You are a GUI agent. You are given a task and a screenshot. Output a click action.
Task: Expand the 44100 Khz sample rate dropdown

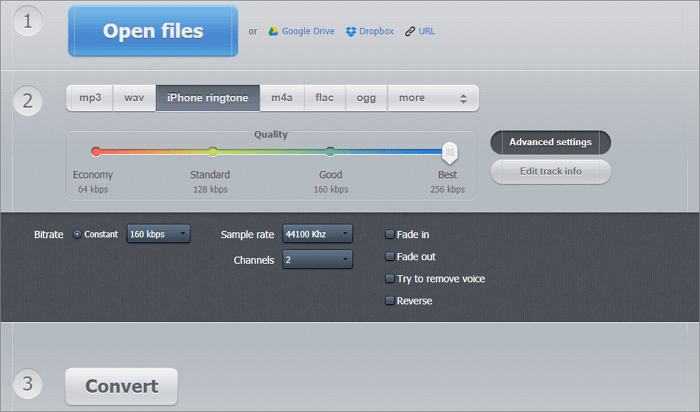point(317,235)
